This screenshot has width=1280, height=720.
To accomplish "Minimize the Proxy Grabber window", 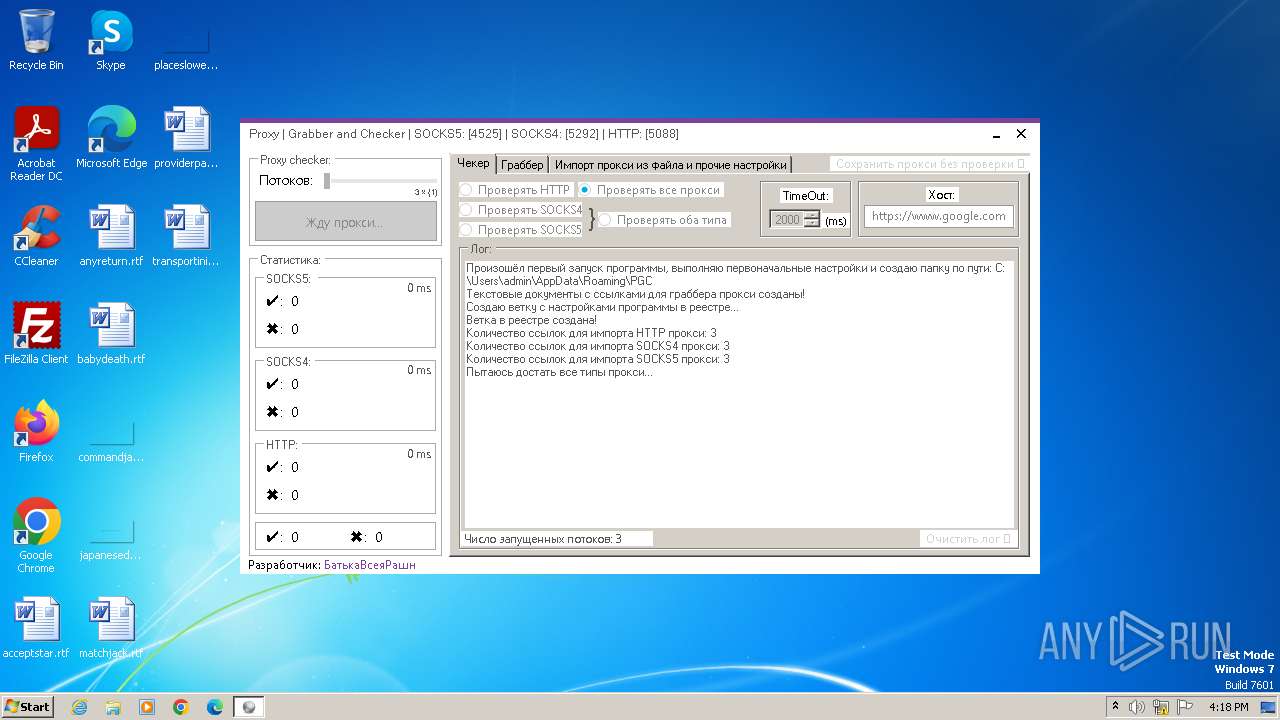I will point(997,134).
